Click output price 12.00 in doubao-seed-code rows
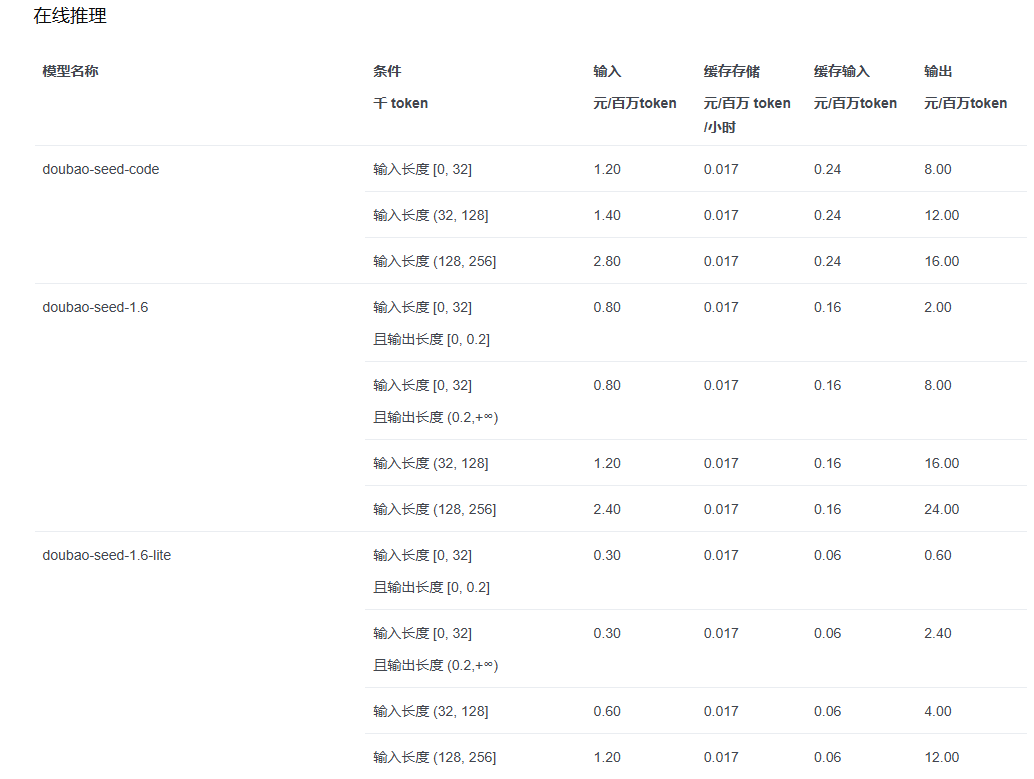This screenshot has height=779, width=1034. pos(942,216)
